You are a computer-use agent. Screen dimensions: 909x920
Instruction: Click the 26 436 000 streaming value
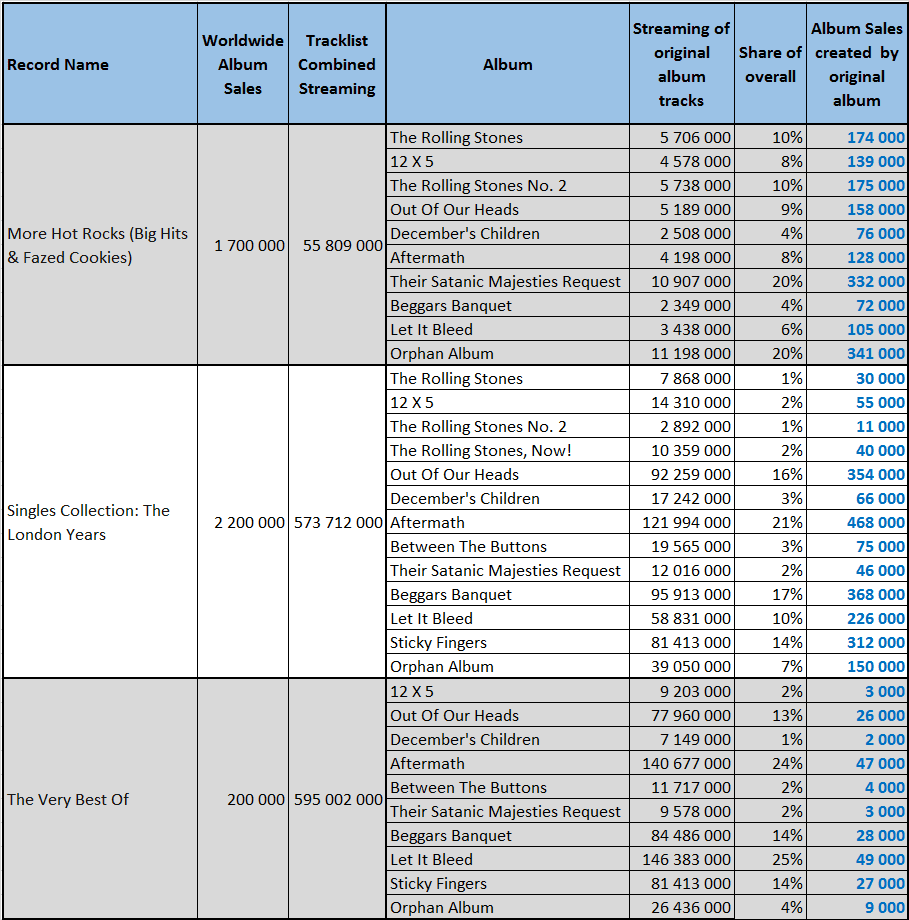coord(691,908)
